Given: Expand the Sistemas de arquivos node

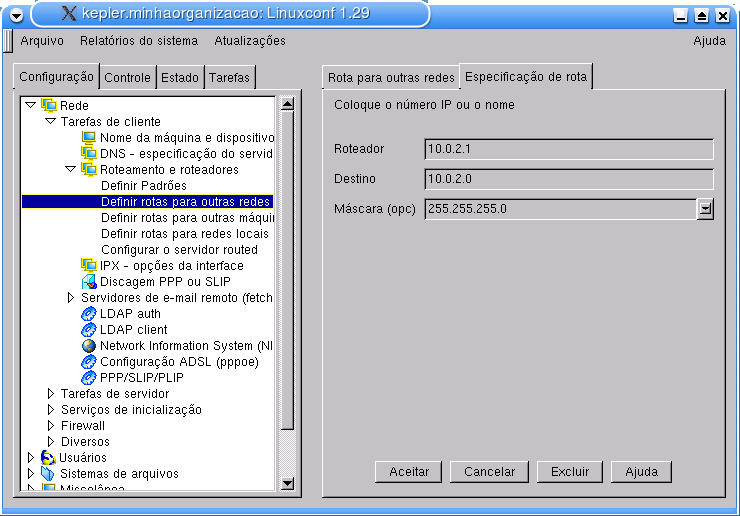Looking at the screenshot, I should [31, 474].
